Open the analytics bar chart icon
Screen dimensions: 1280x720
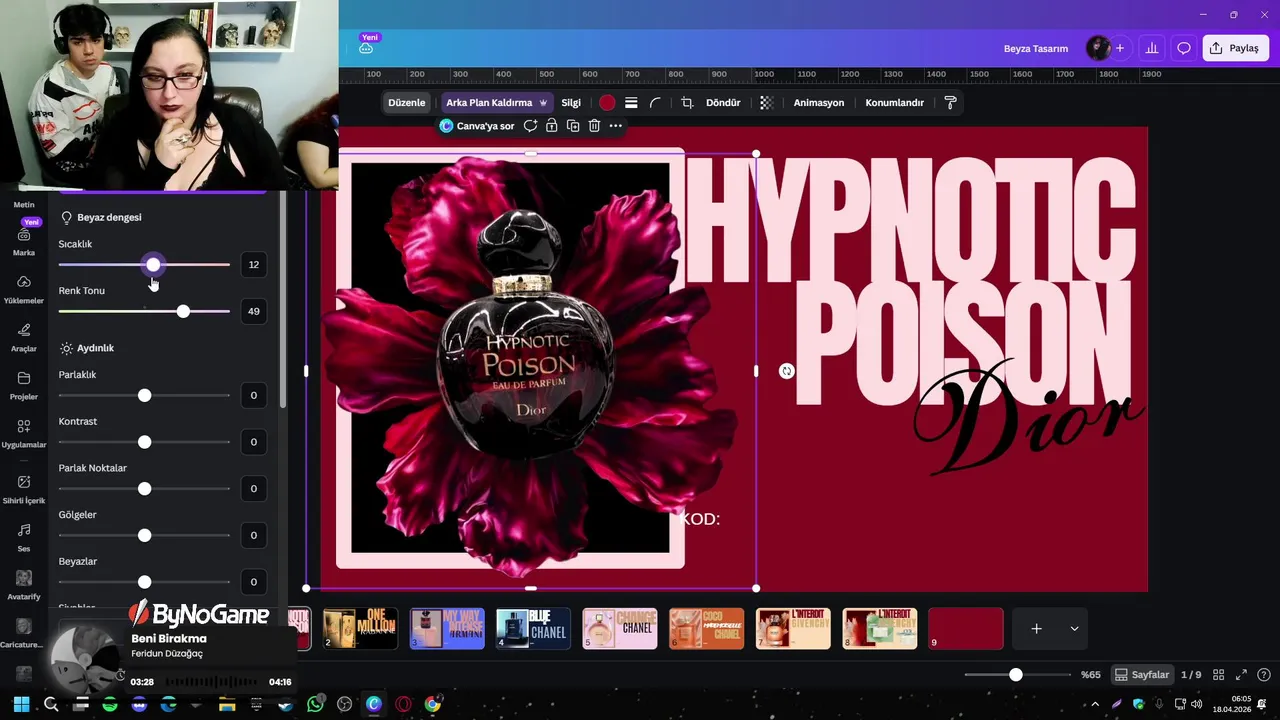pyautogui.click(x=1152, y=48)
